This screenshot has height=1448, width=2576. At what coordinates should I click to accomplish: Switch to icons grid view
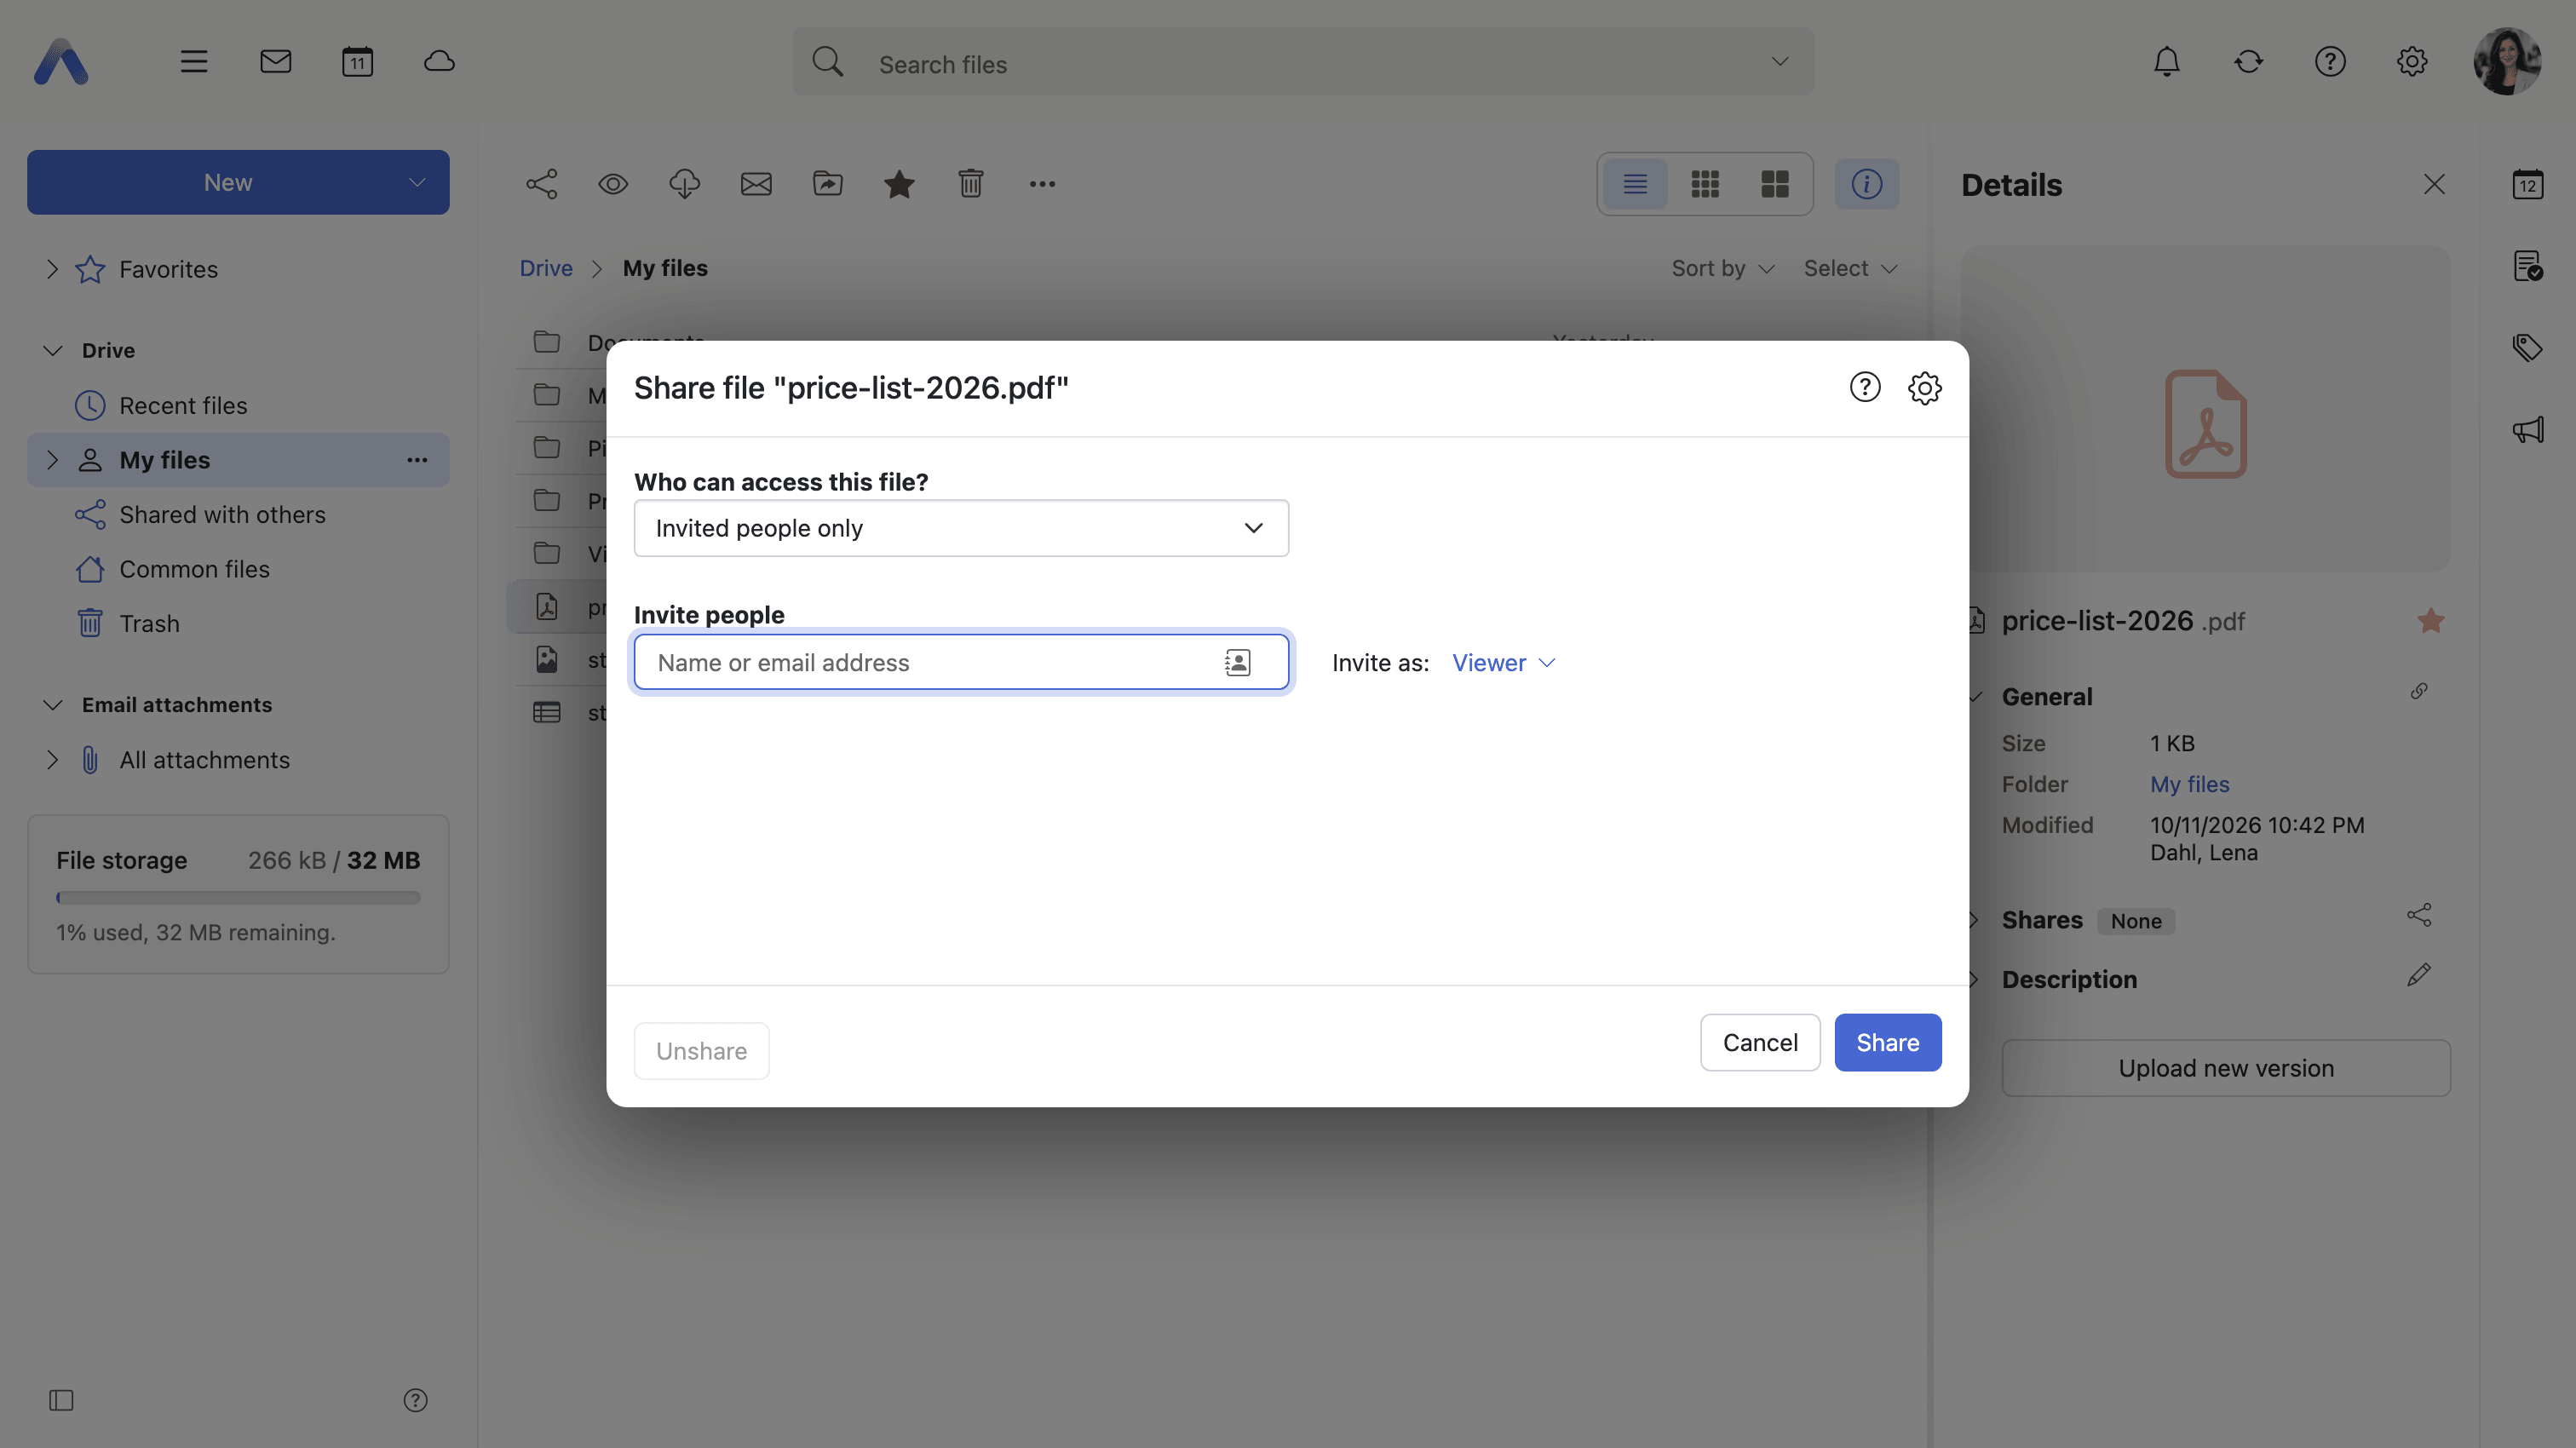[1705, 184]
